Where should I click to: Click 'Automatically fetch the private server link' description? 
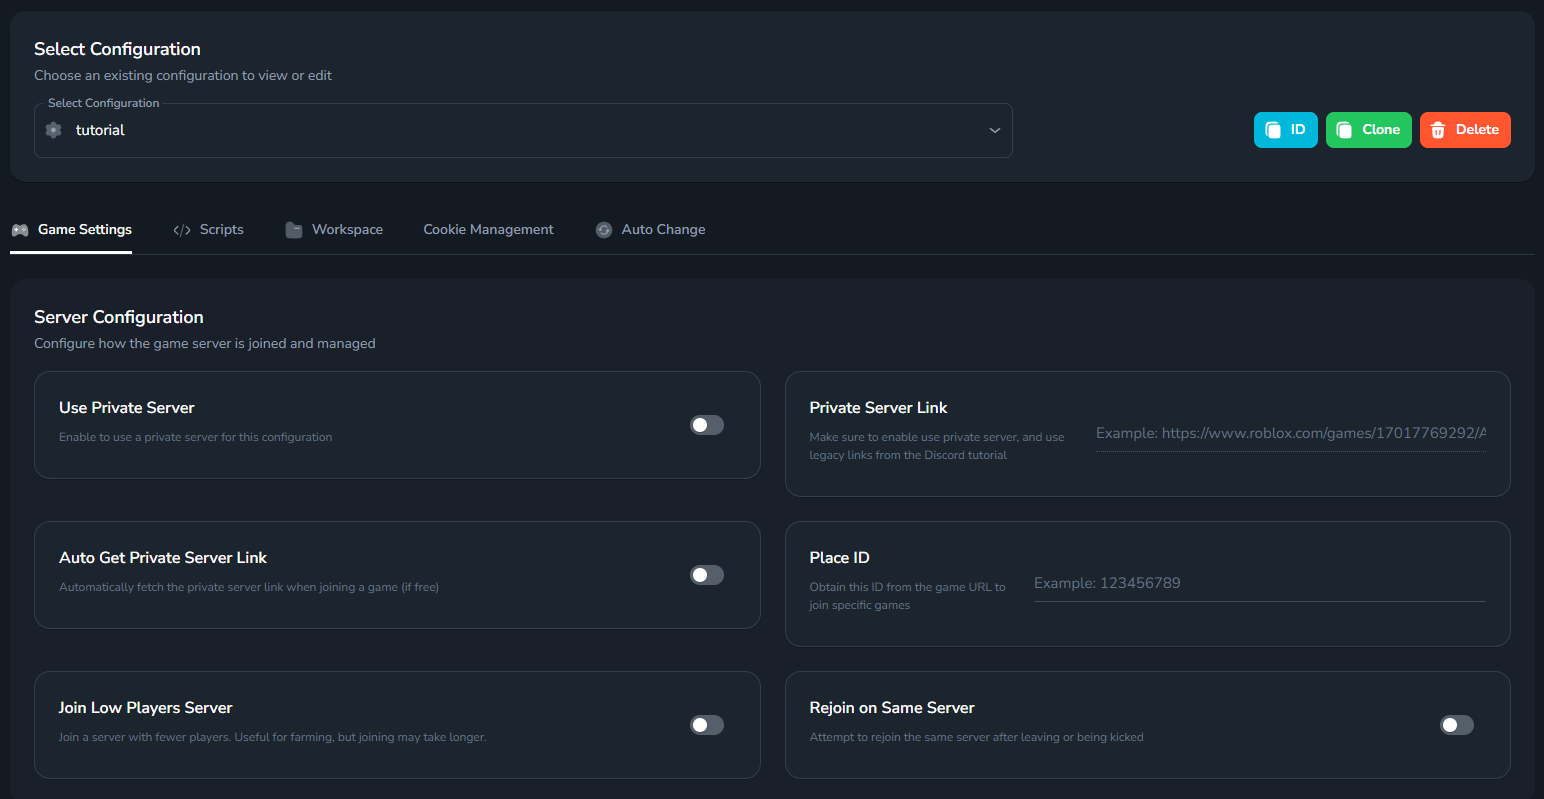coord(249,587)
